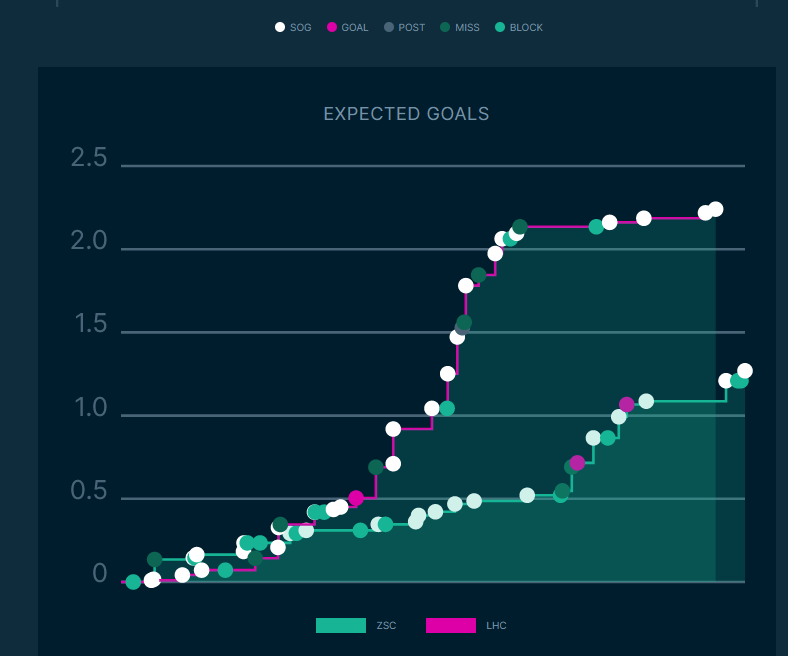Click the teal ZSC color swatch

pyautogui.click(x=341, y=626)
